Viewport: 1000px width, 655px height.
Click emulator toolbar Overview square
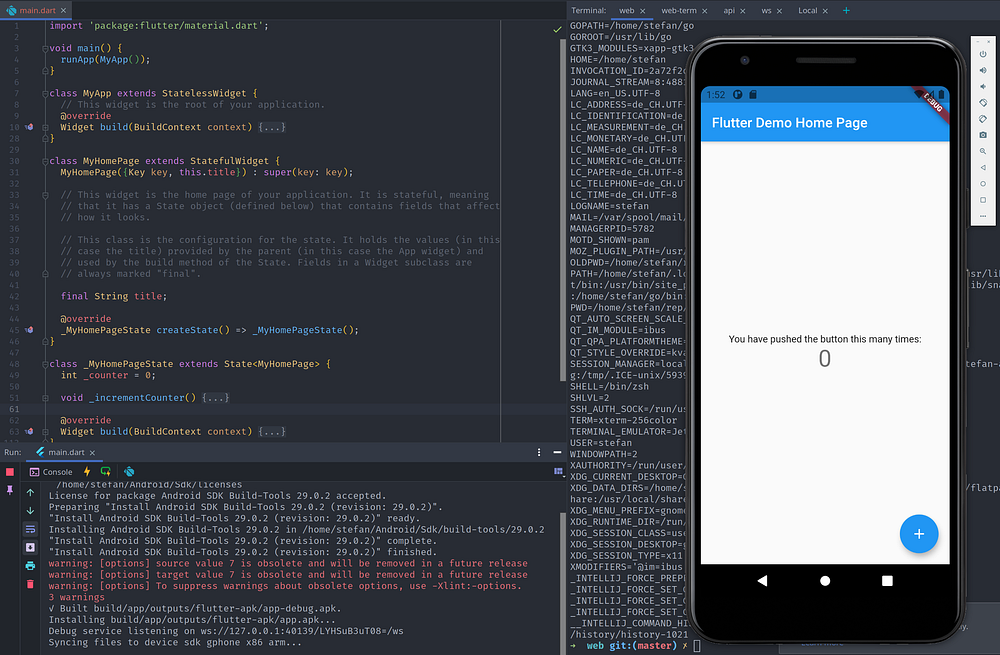983,200
